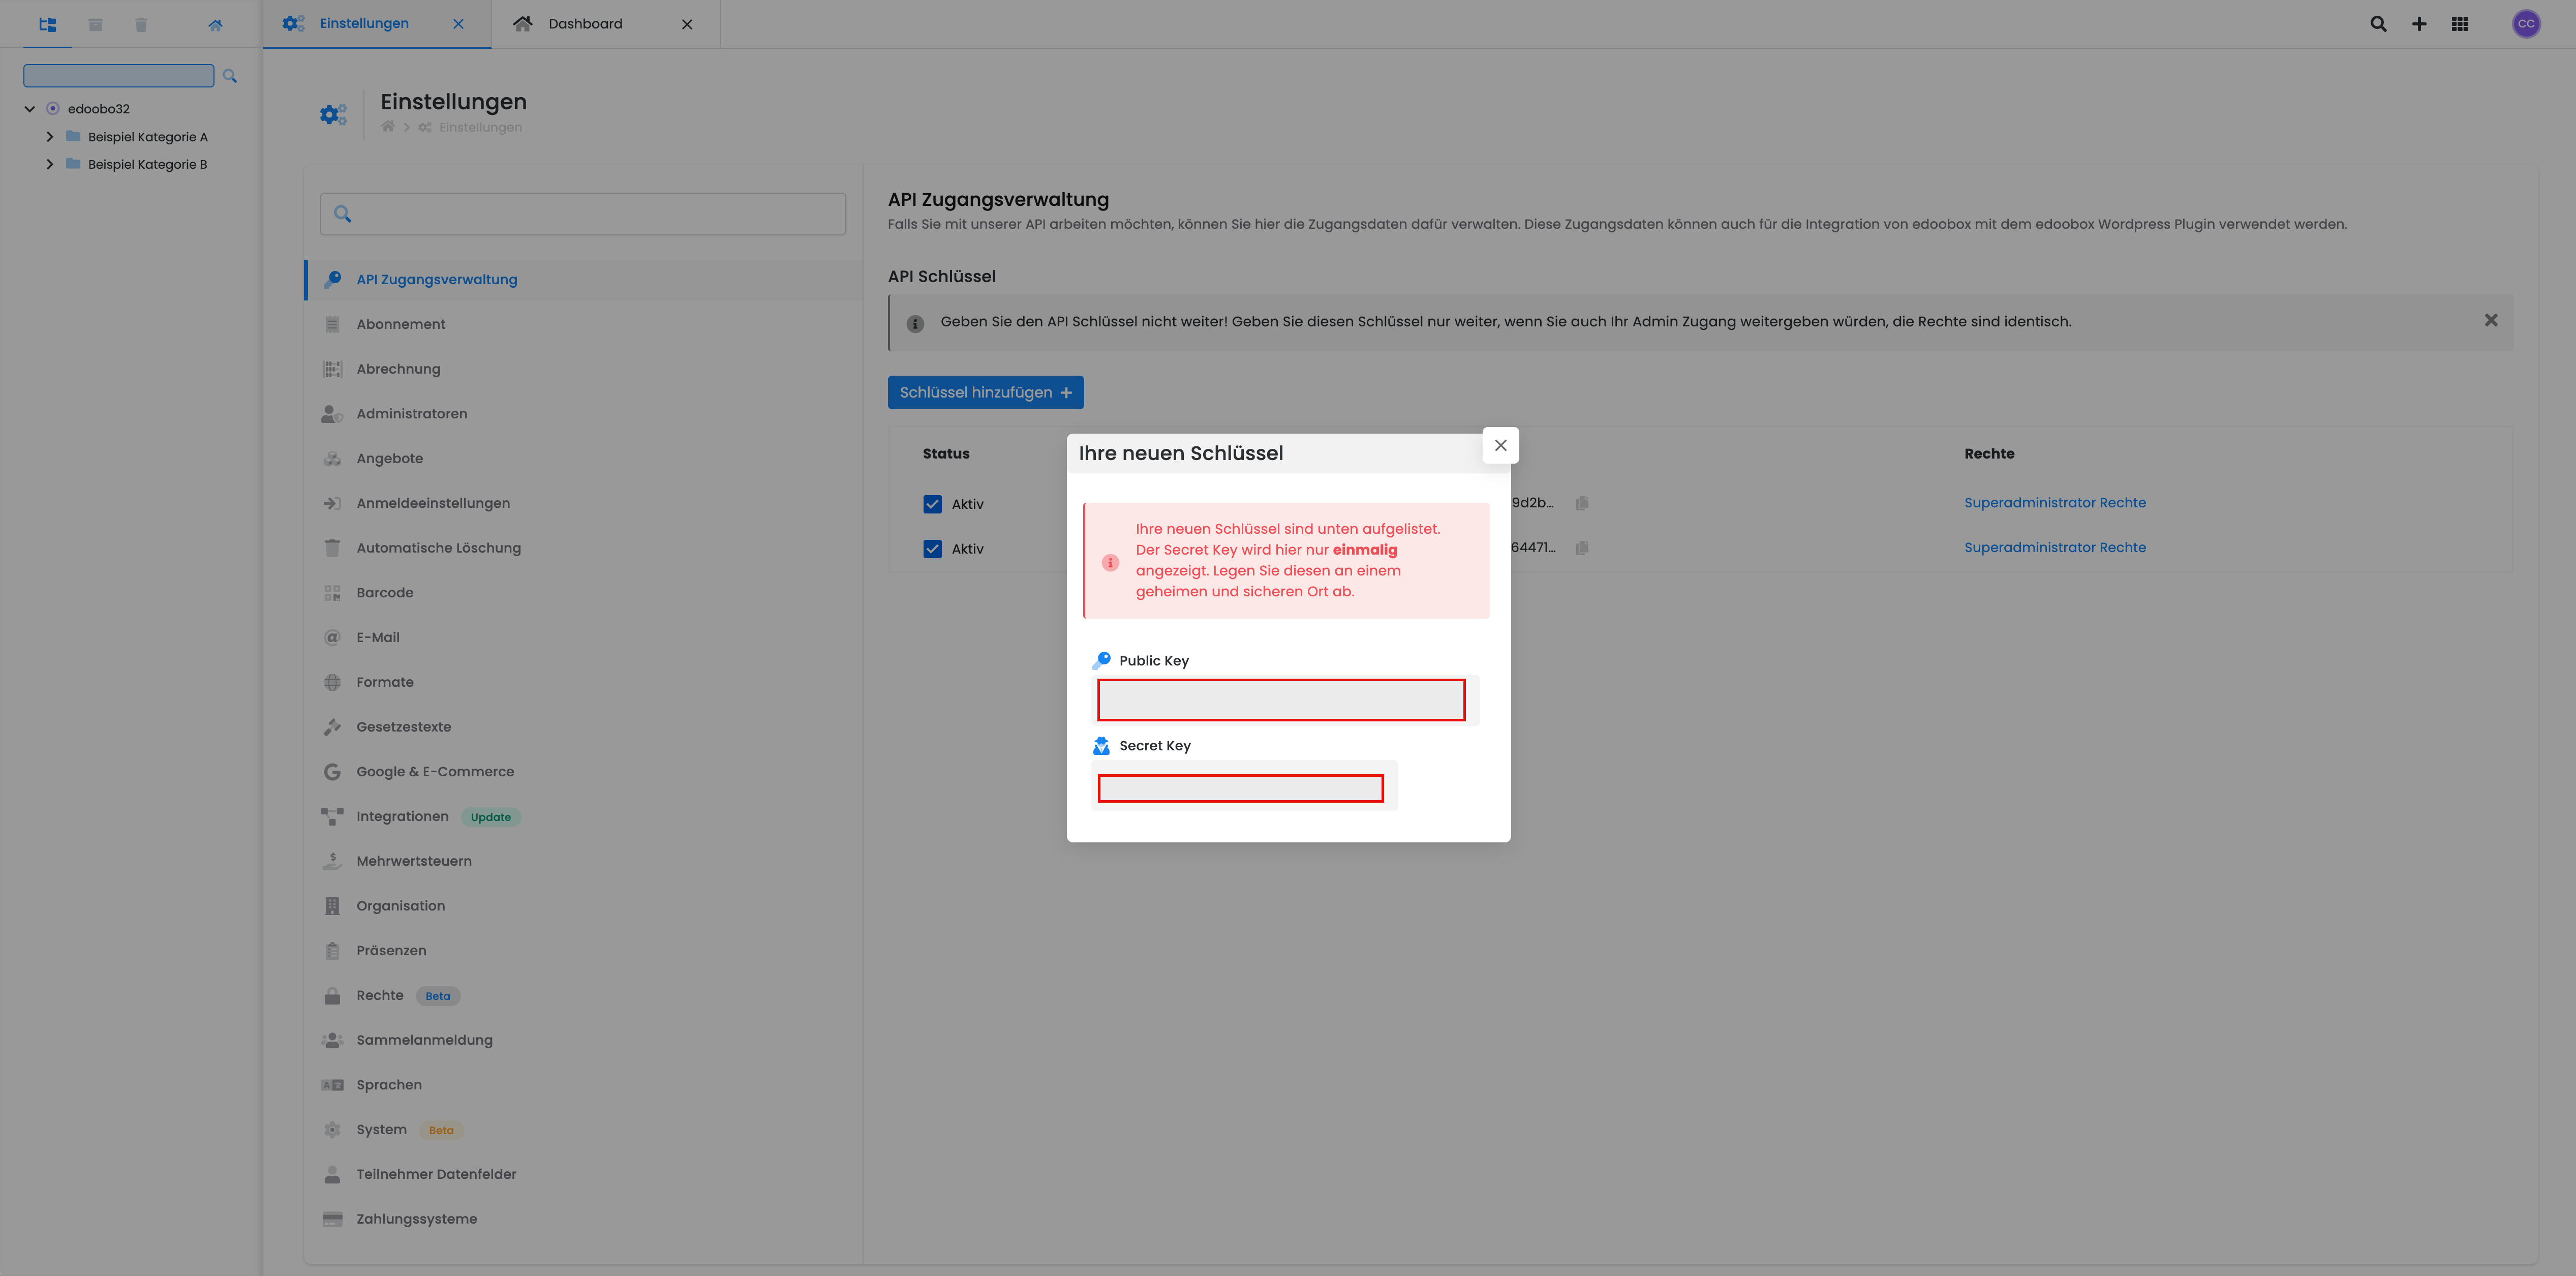Close the Ihre neuen Schlüssel dialog
2576x1276 pixels.
click(x=1500, y=445)
